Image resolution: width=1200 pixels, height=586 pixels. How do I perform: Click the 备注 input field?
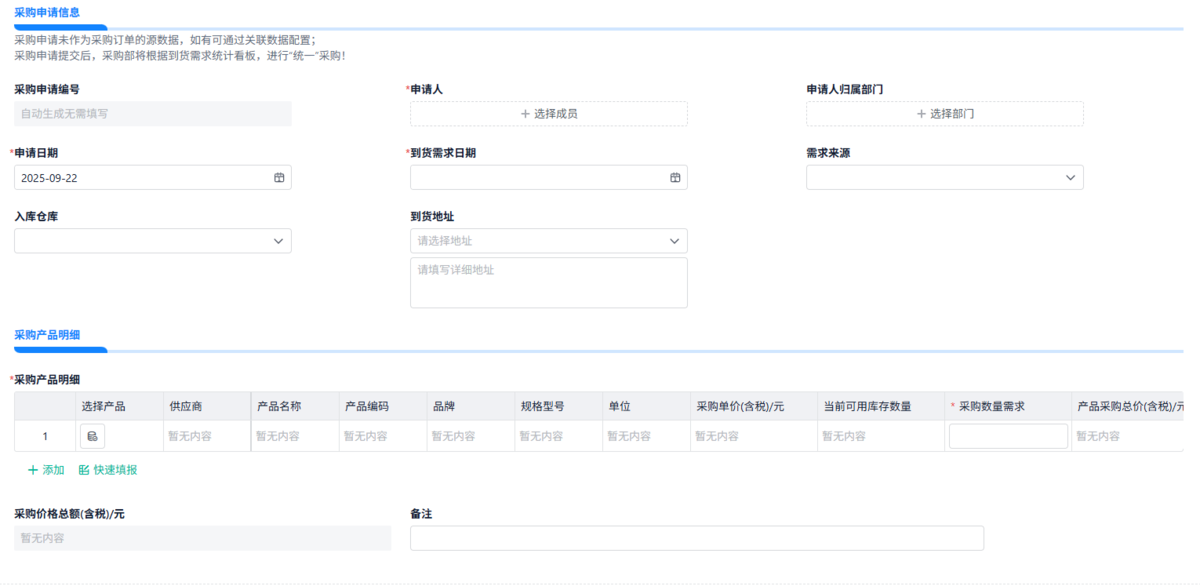(696, 538)
